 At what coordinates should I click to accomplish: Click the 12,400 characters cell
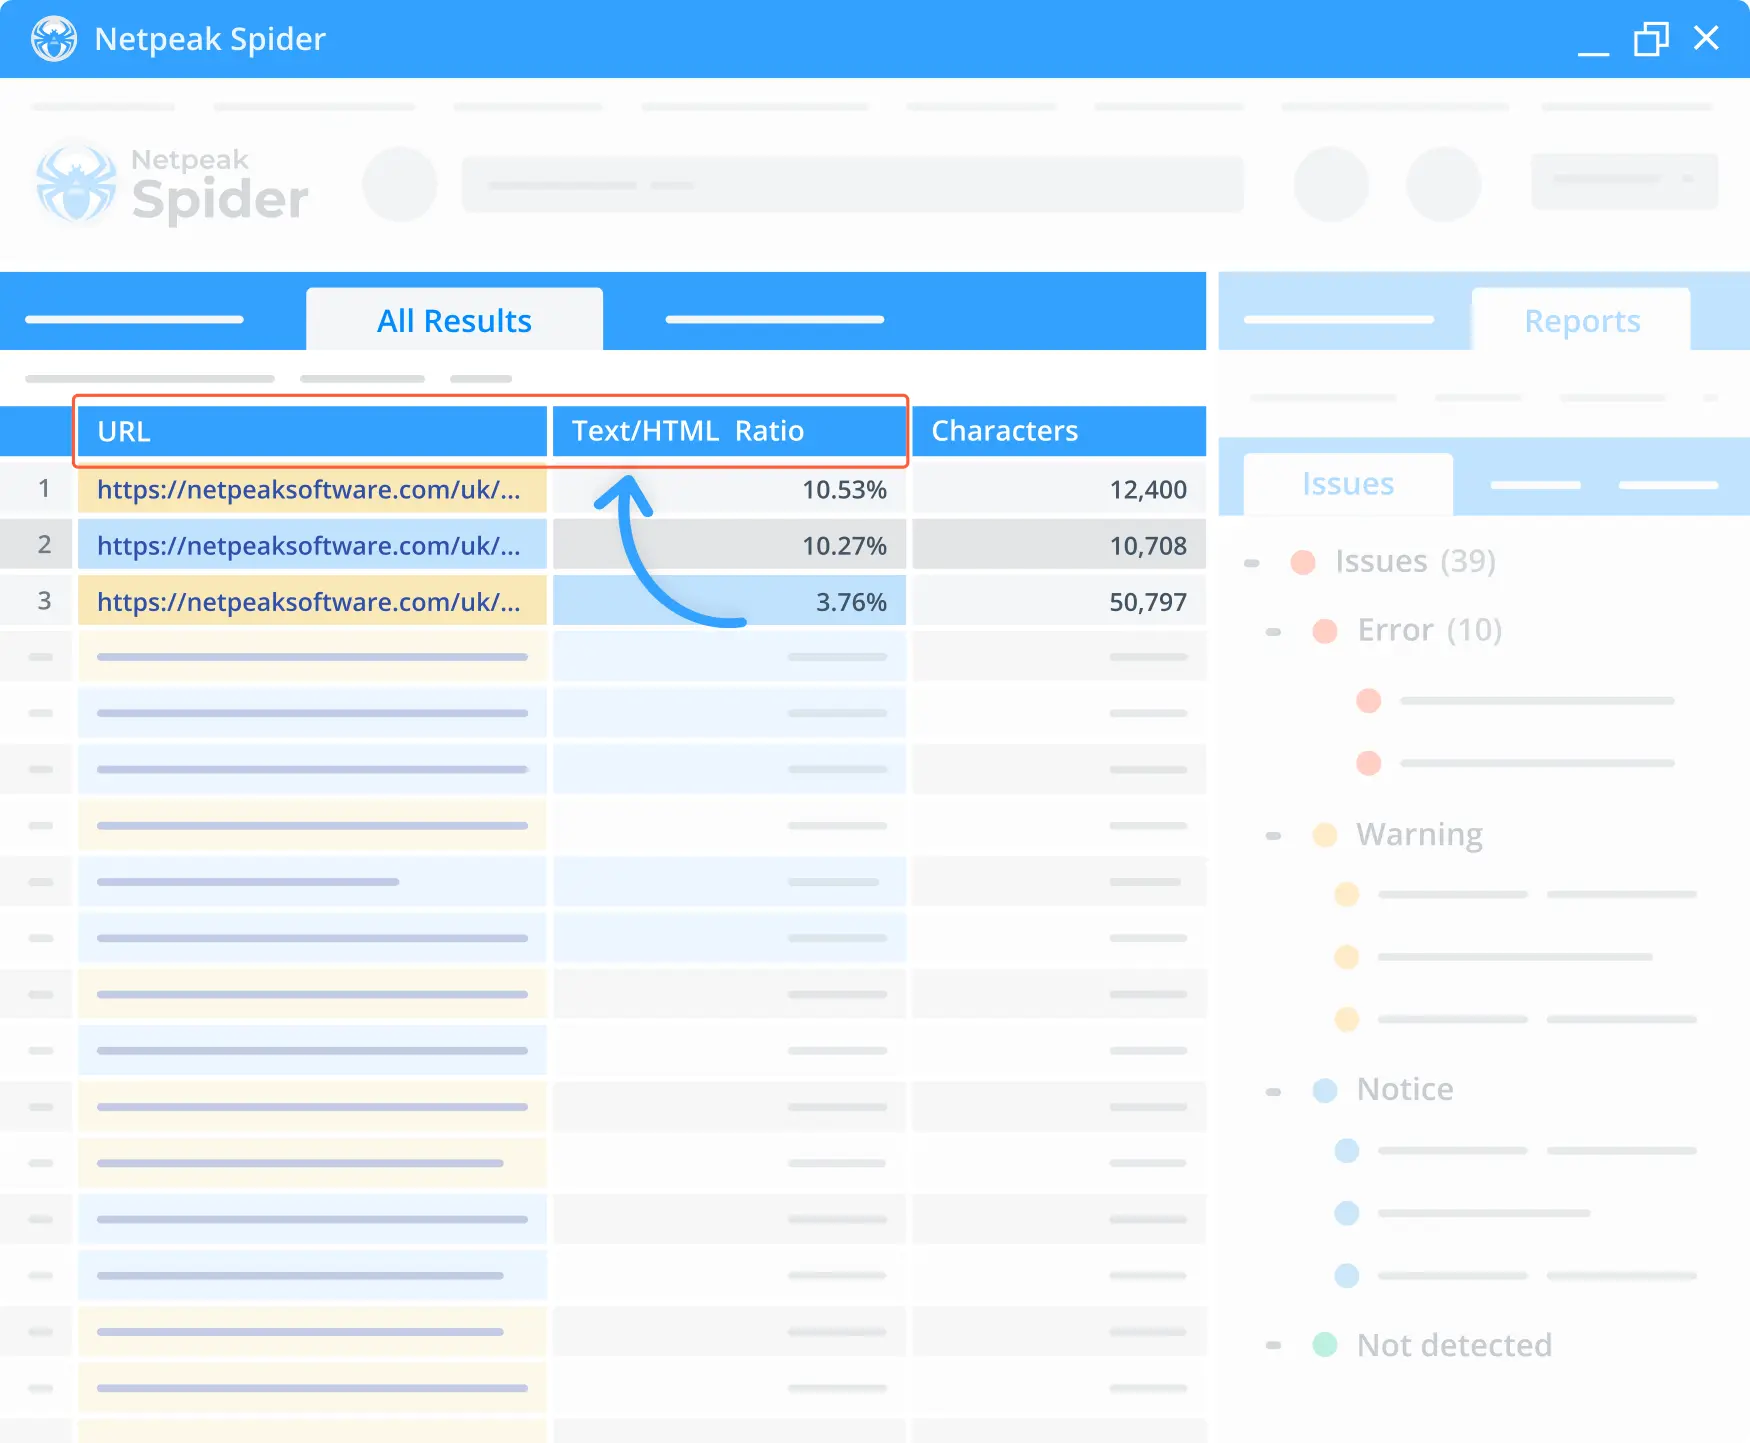pyautogui.click(x=1059, y=489)
